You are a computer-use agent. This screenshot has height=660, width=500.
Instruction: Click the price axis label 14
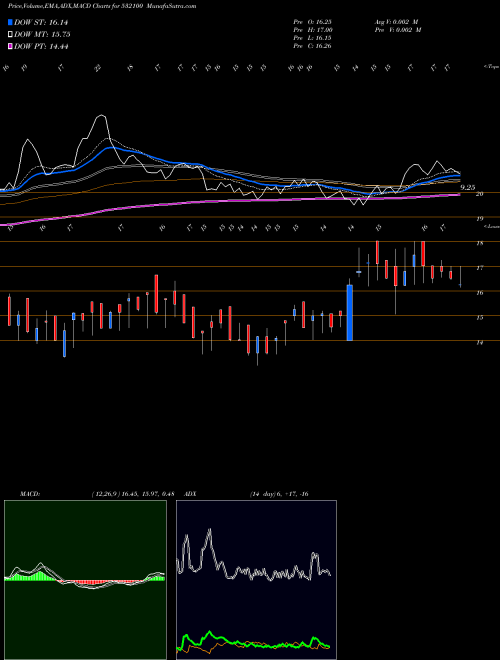tap(479, 343)
